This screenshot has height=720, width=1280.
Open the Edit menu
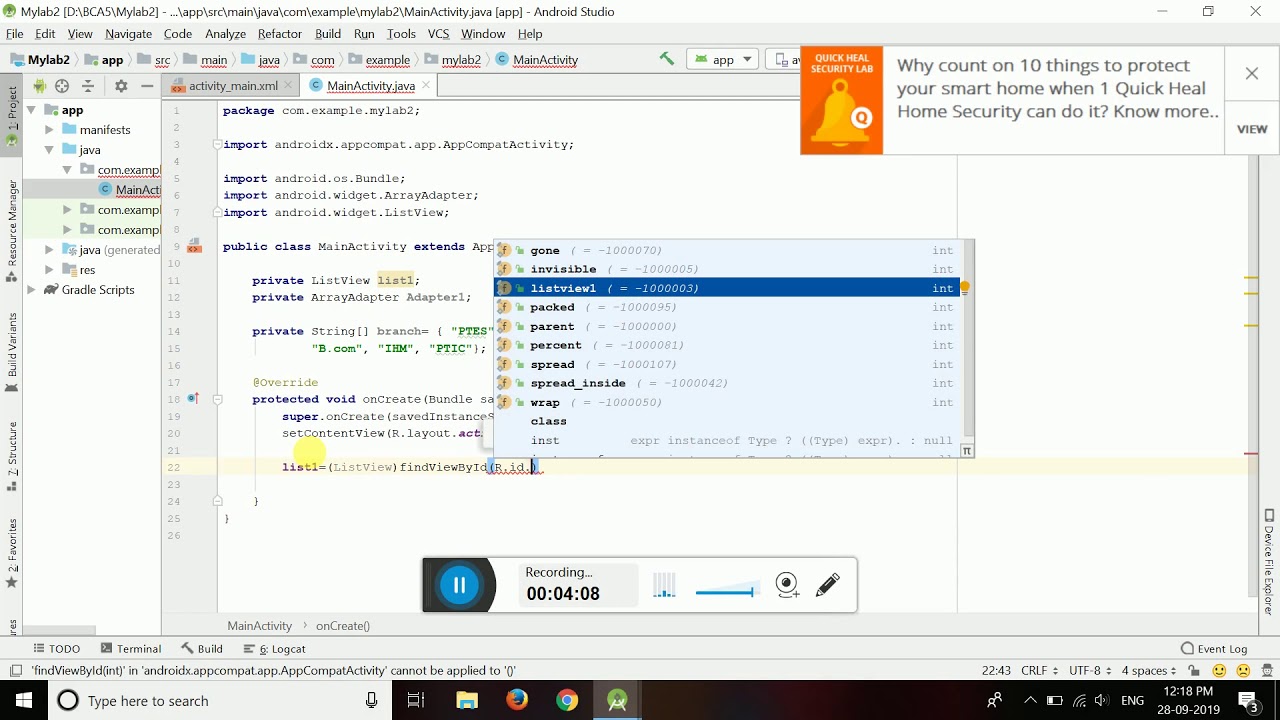[x=45, y=33]
